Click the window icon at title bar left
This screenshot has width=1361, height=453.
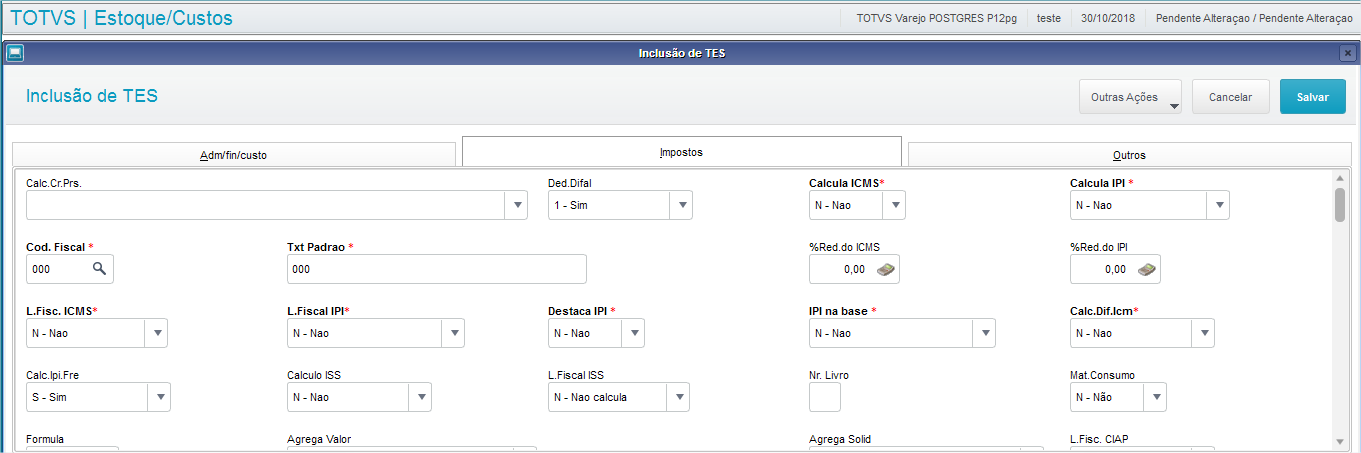[14, 53]
